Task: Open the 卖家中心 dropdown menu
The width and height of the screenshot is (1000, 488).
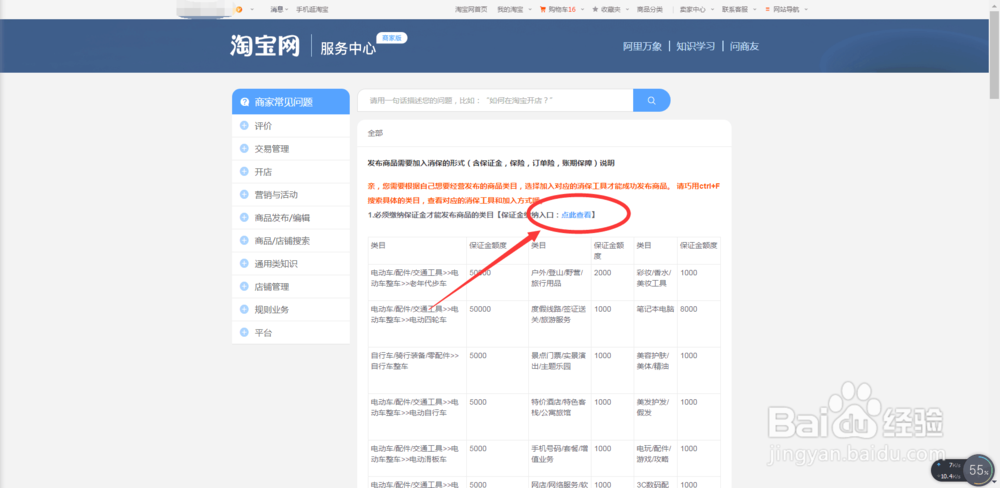Action: tap(696, 10)
